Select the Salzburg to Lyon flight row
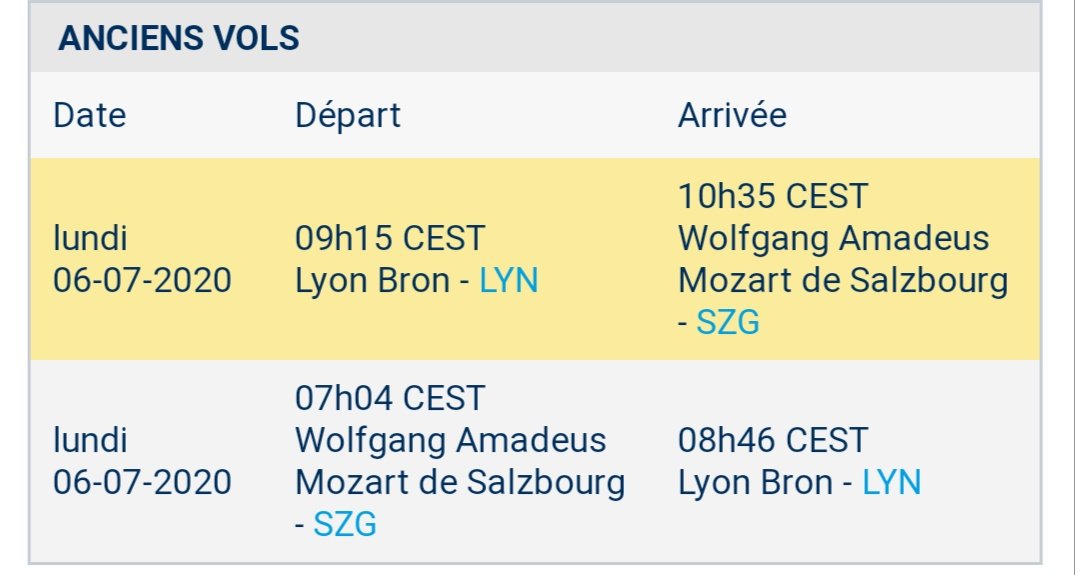The image size is (1075, 575). point(535,461)
